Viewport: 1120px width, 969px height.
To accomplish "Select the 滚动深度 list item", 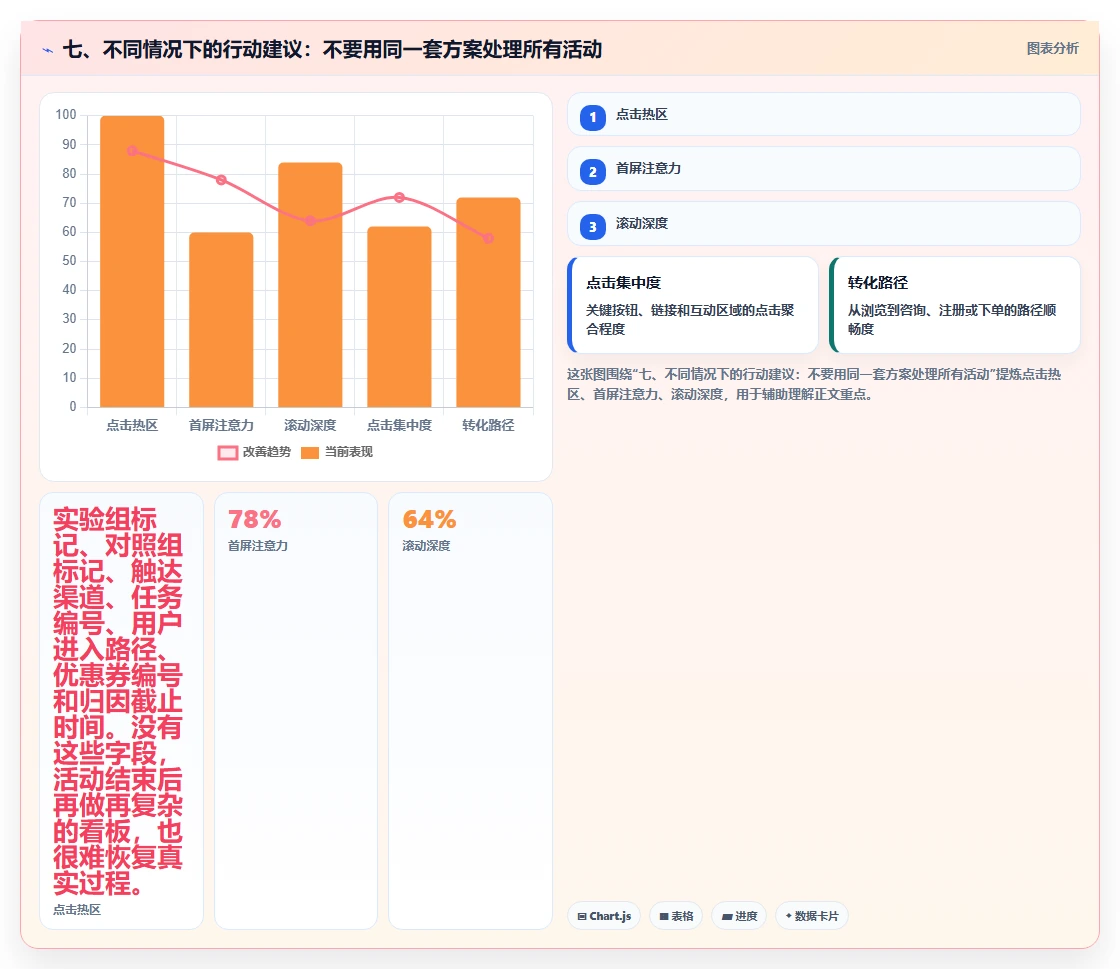I will (824, 224).
